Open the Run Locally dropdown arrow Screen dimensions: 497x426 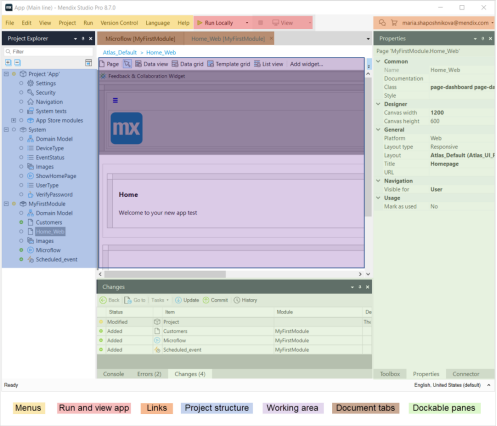[247, 23]
